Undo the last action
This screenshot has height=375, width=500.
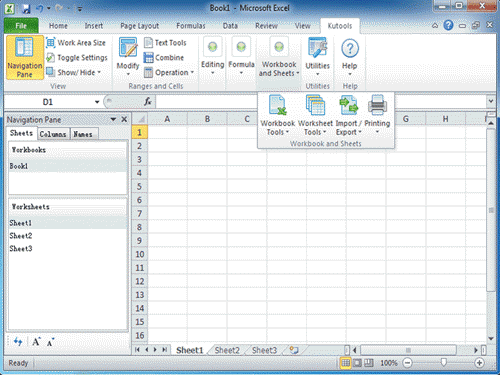[x=40, y=9]
